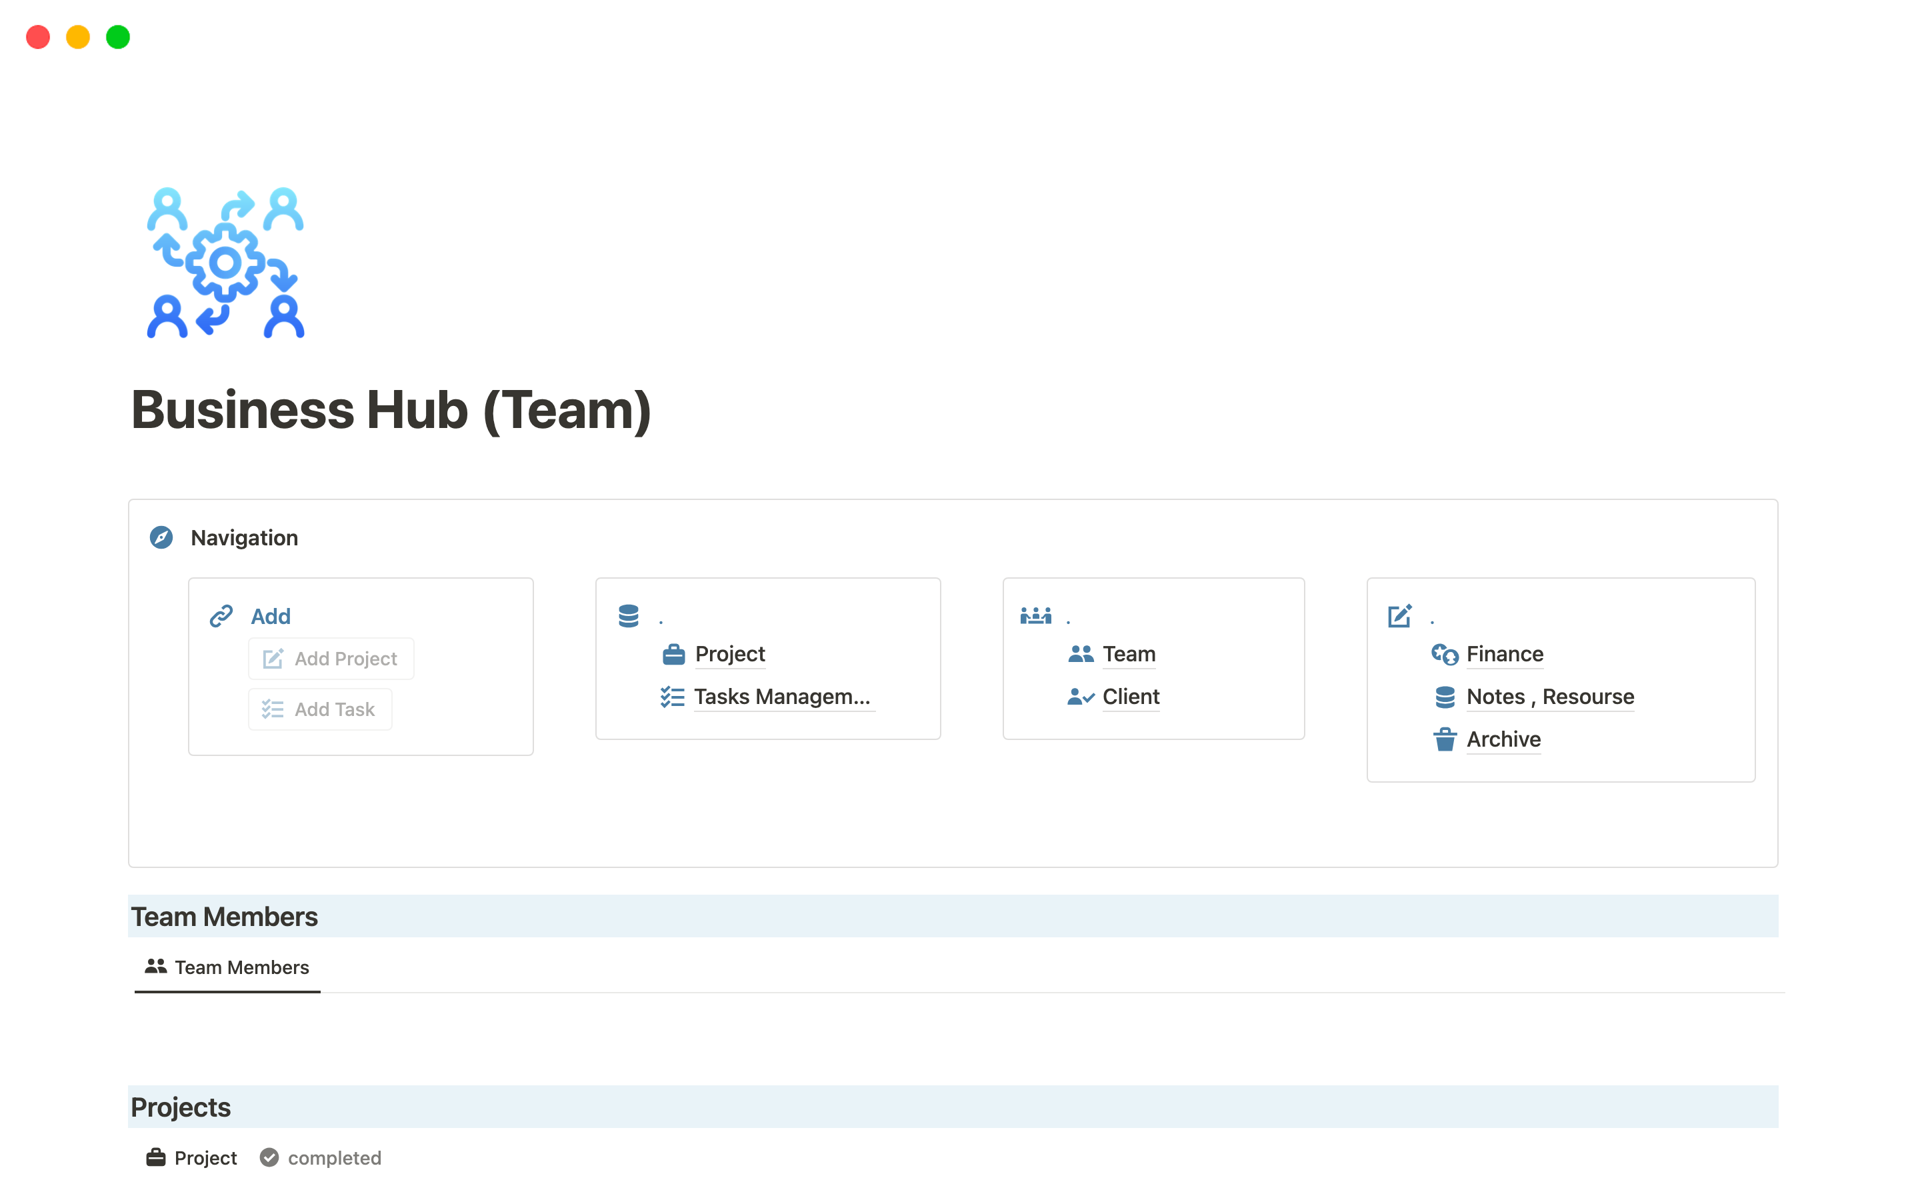
Task: Select the Project tab under Projects
Action: tap(192, 1158)
